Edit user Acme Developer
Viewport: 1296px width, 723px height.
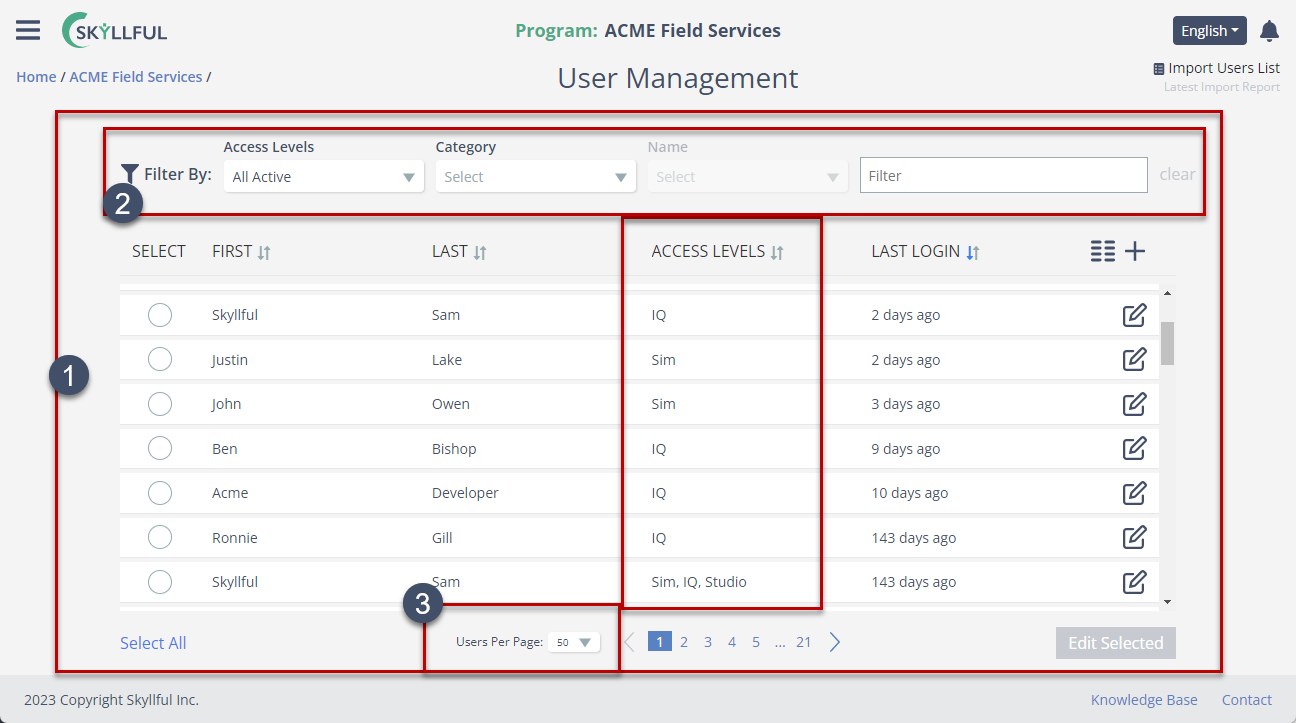point(1134,493)
